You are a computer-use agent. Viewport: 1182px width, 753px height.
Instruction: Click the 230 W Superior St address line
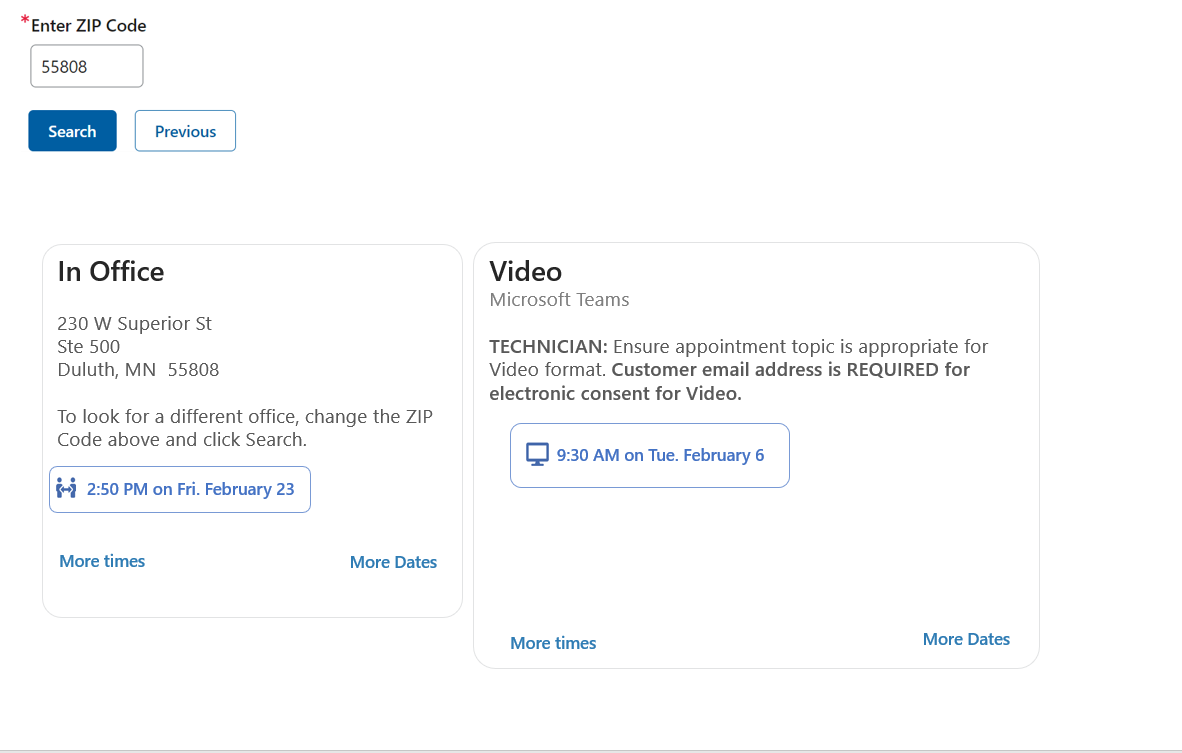[x=135, y=324]
